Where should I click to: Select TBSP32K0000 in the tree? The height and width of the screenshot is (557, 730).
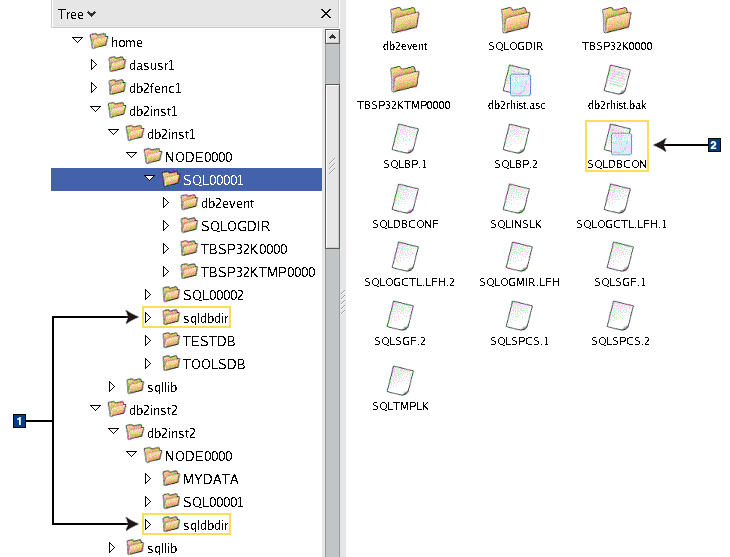click(244, 249)
